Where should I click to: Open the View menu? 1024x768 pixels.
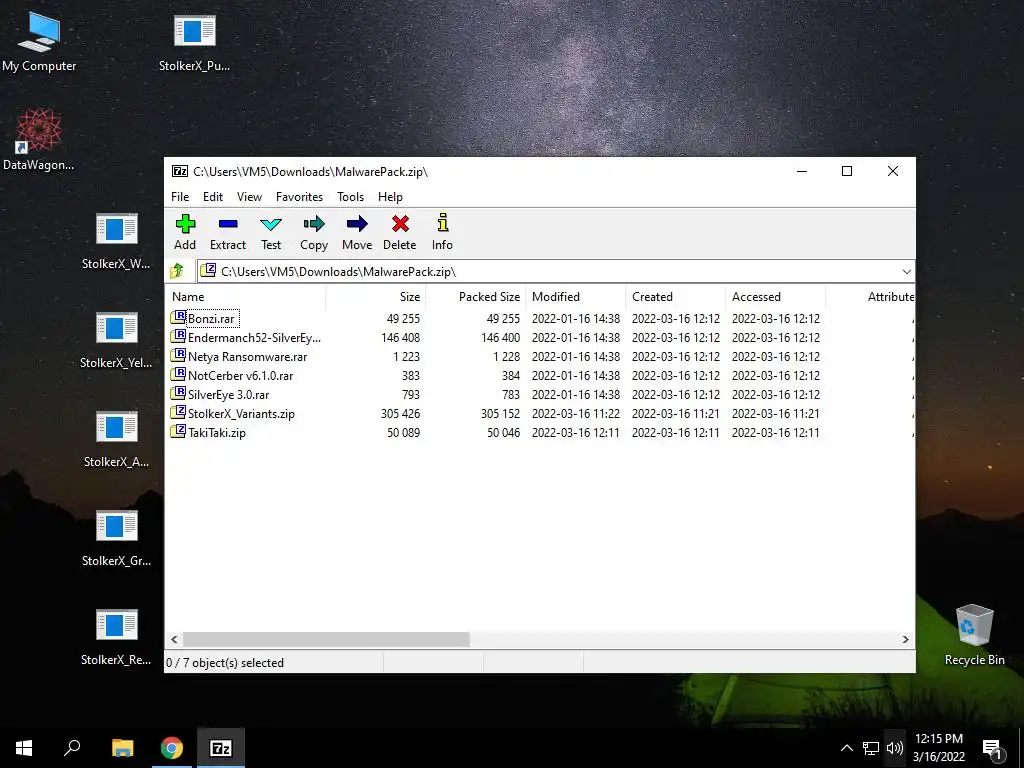[249, 197]
